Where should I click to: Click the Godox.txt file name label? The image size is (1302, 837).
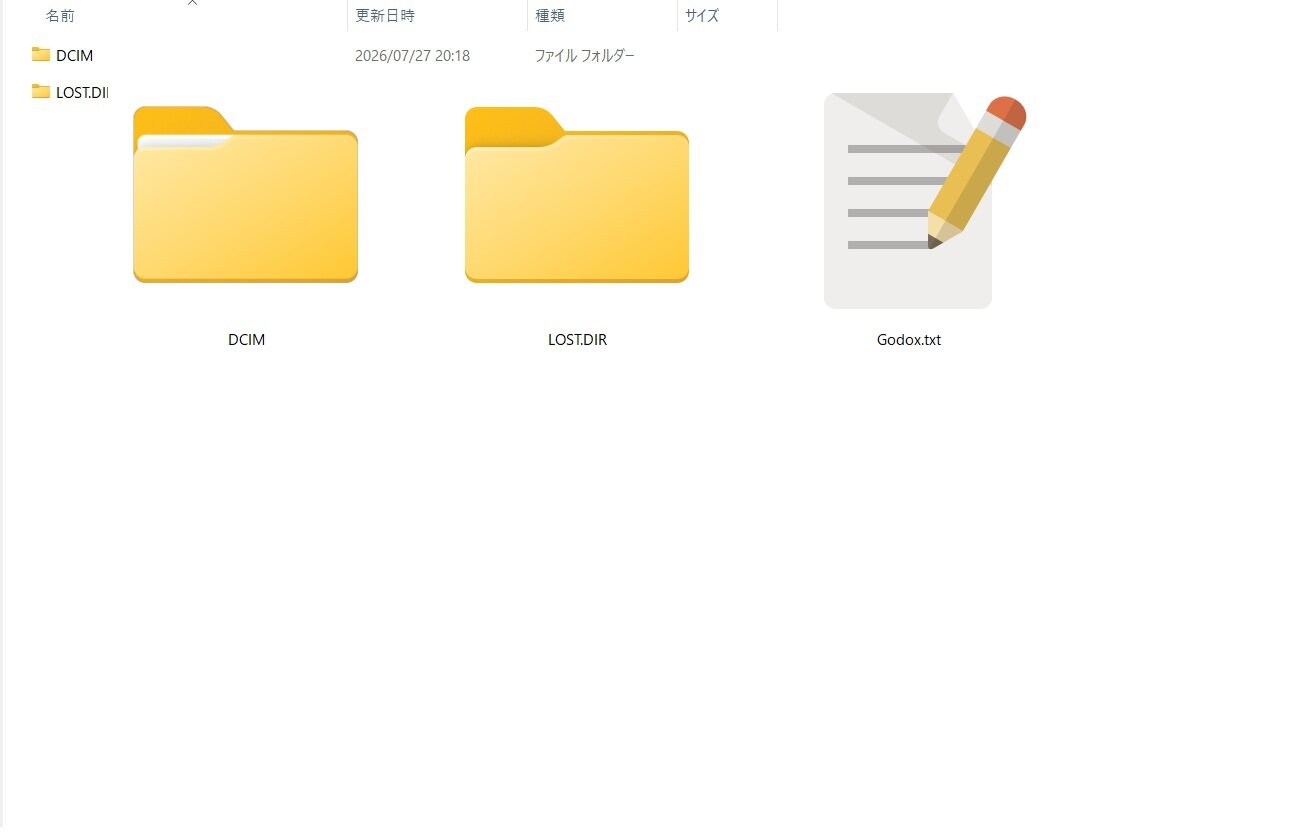click(x=909, y=340)
